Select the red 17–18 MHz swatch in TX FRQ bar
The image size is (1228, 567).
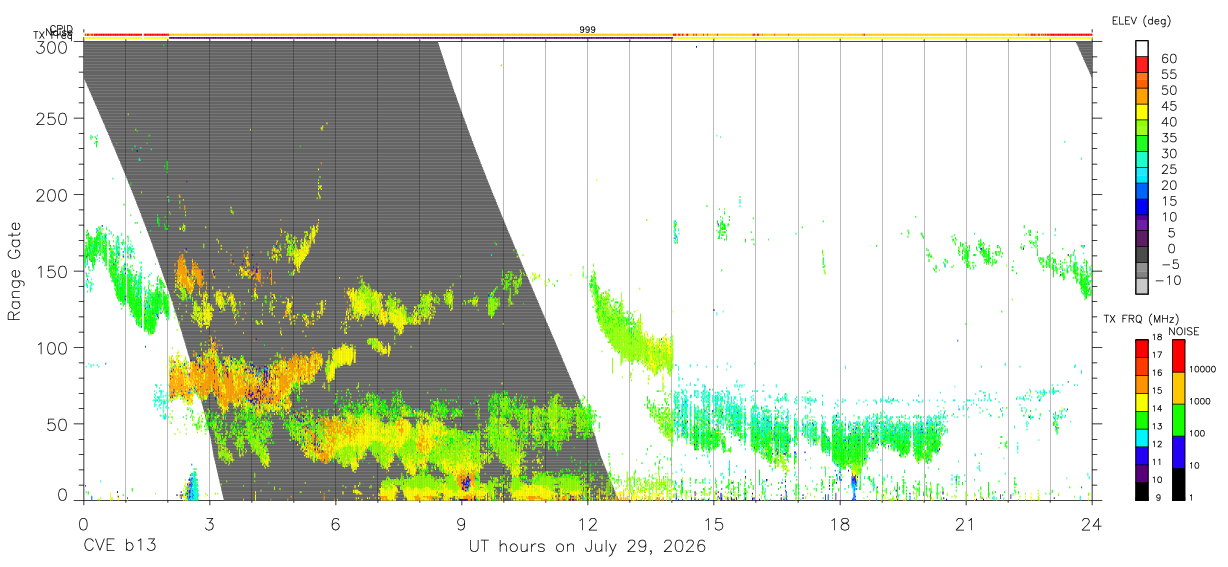(1142, 347)
